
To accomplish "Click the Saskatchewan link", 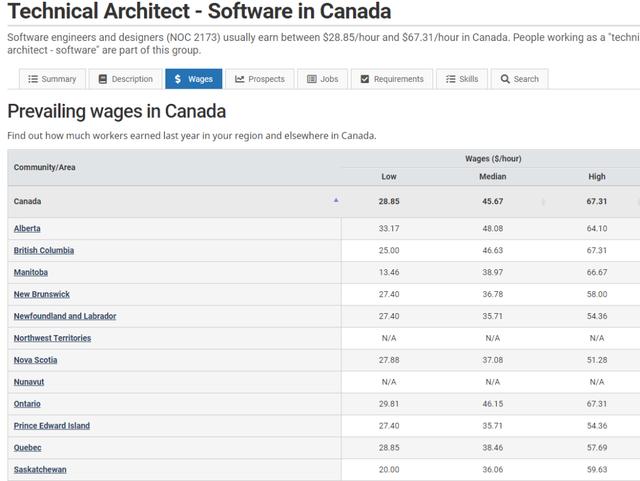I will pyautogui.click(x=40, y=470).
